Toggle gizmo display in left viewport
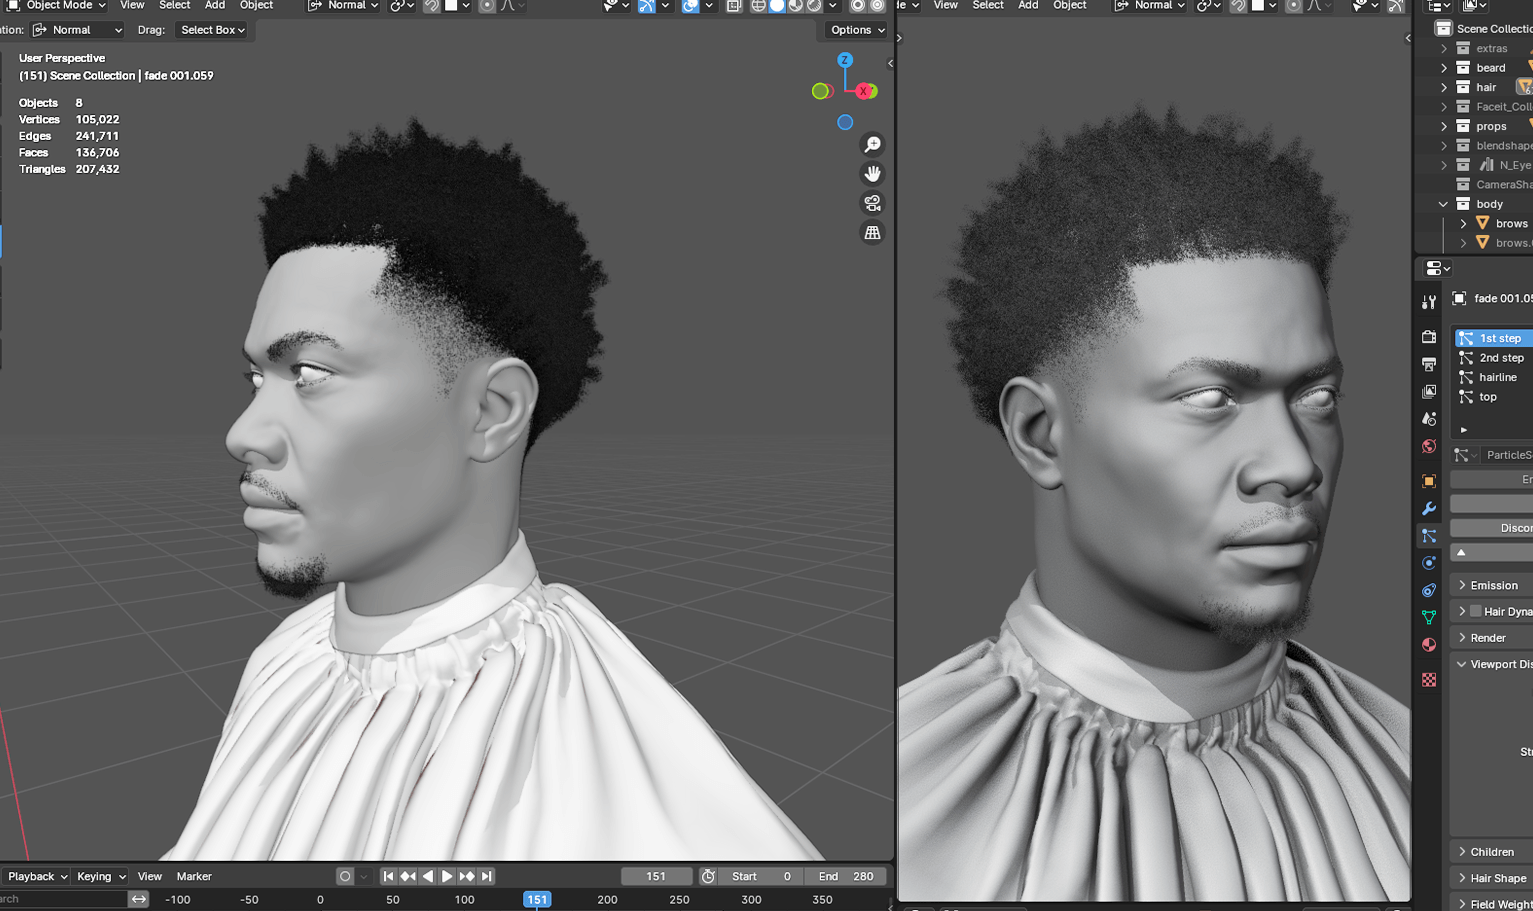Image resolution: width=1533 pixels, height=911 pixels. 647,6
